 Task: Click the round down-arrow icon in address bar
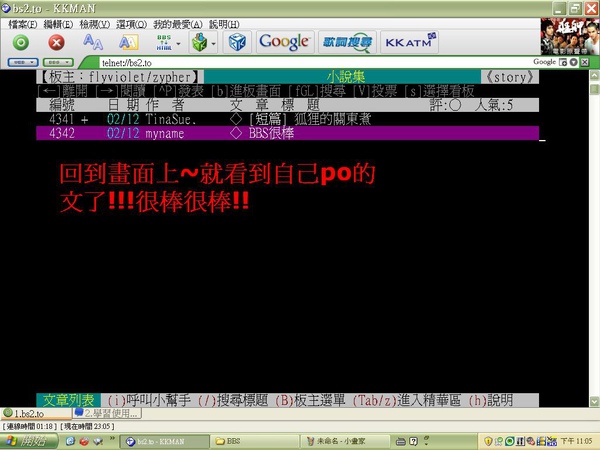573,62
